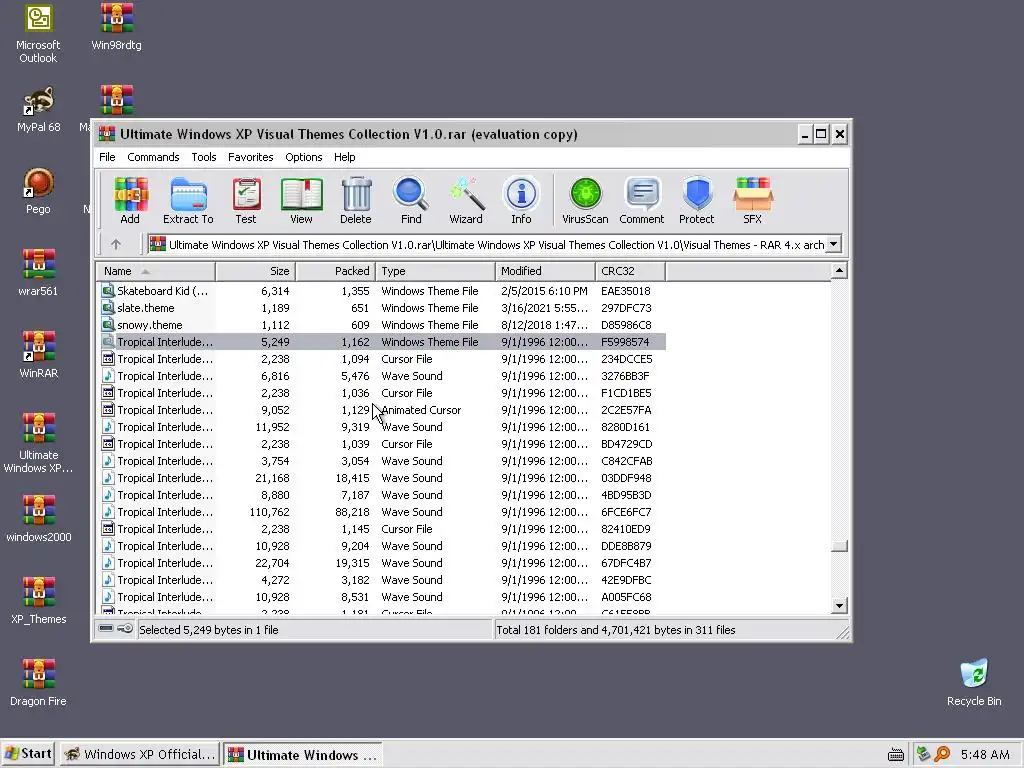The height and width of the screenshot is (768, 1024).
Task: Select MyPal 68 desktop shortcut
Action: click(38, 110)
